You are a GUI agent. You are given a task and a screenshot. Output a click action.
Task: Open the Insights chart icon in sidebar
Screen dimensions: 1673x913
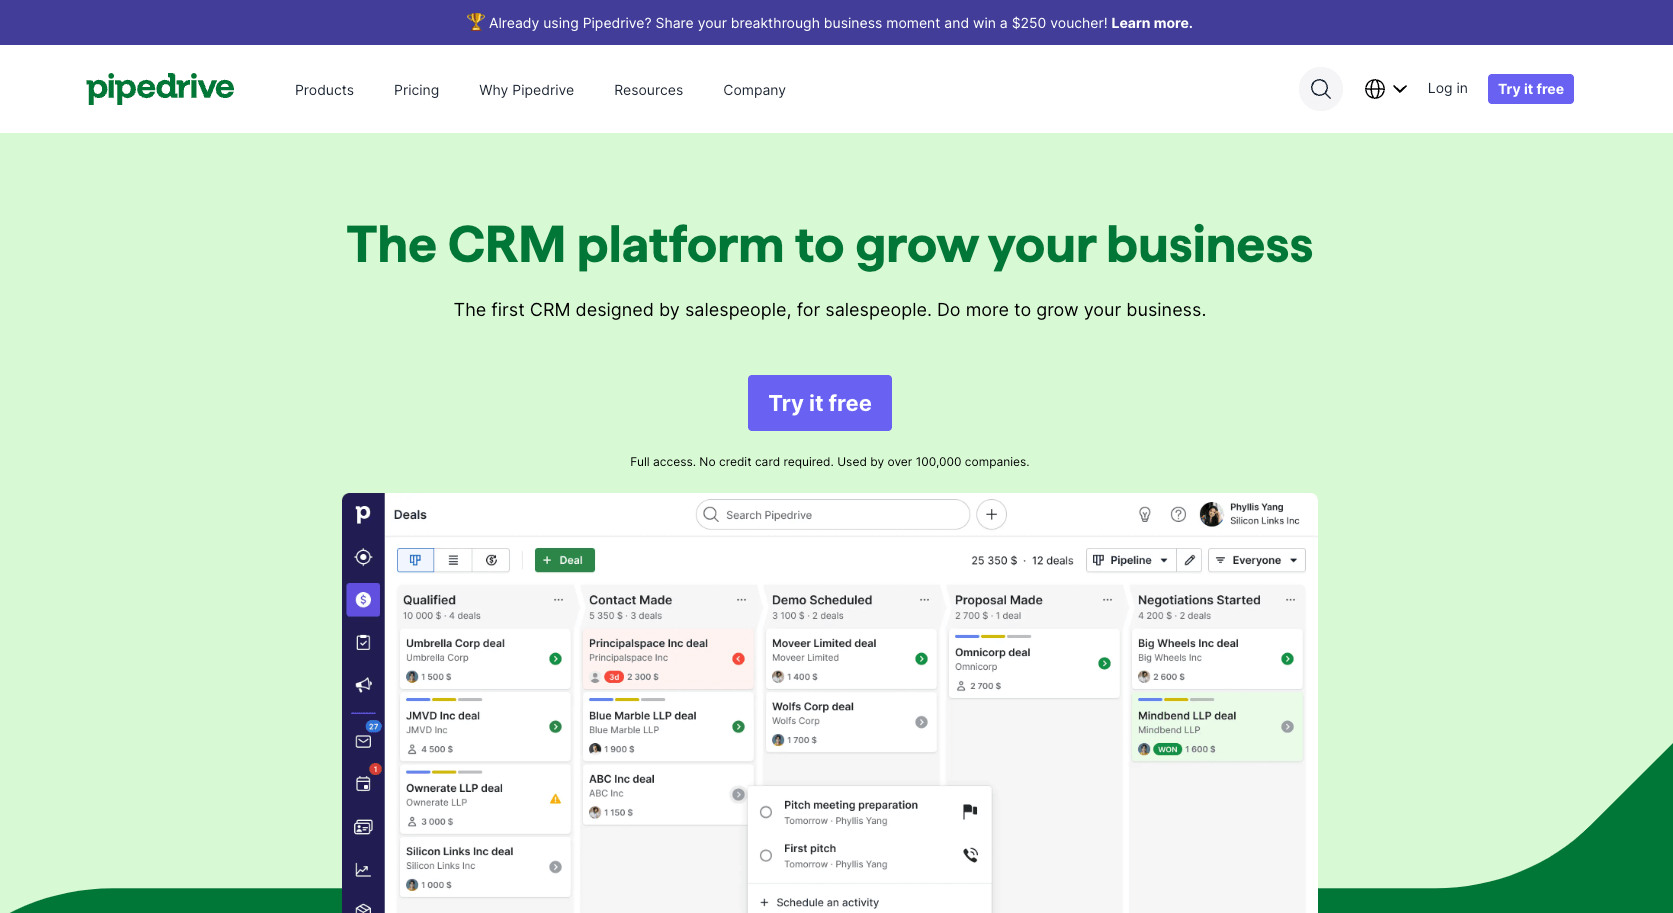(363, 870)
